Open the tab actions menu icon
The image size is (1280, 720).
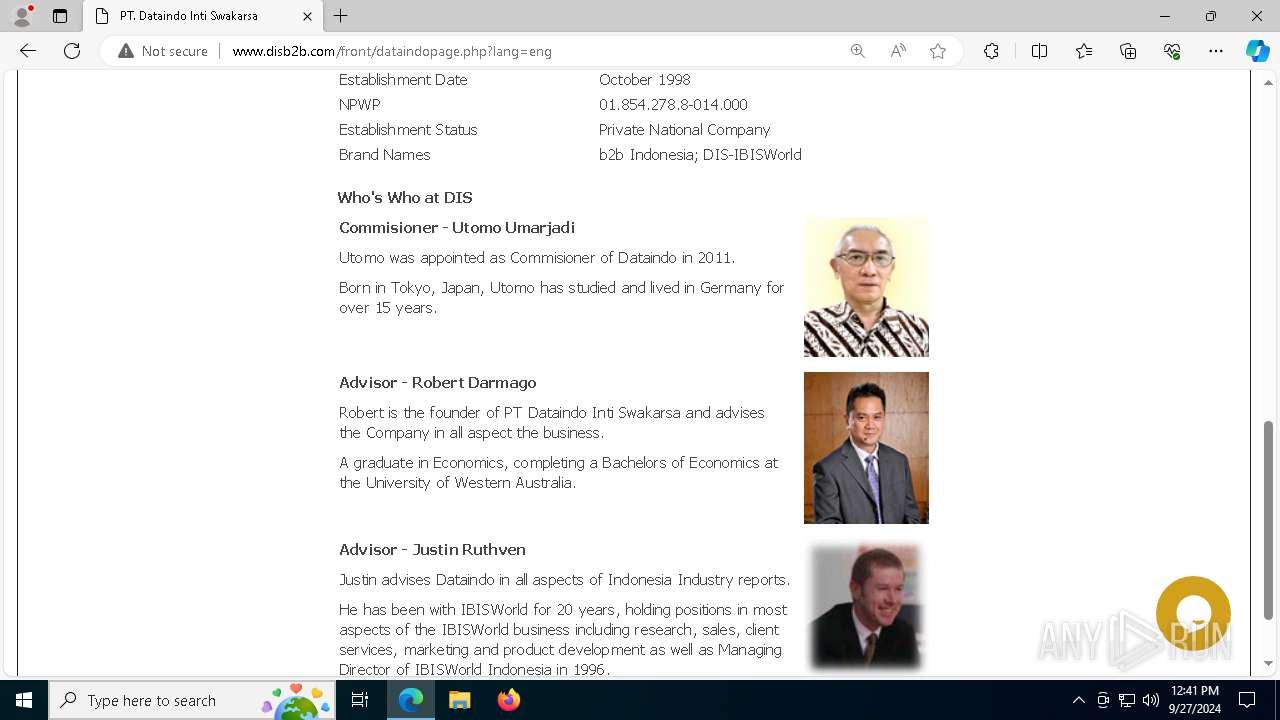60,16
